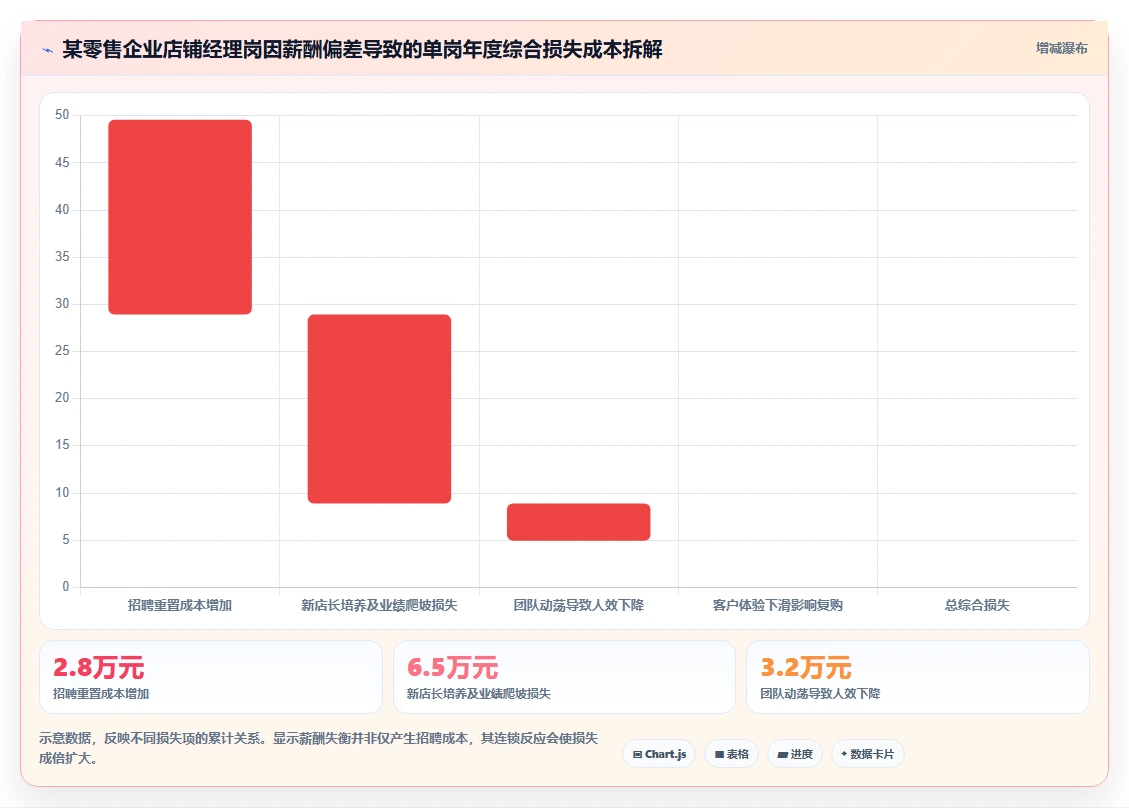The image size is (1129, 808).
Task: Select the red 招聘重置成本增加 waterfall bar
Action: coord(180,217)
